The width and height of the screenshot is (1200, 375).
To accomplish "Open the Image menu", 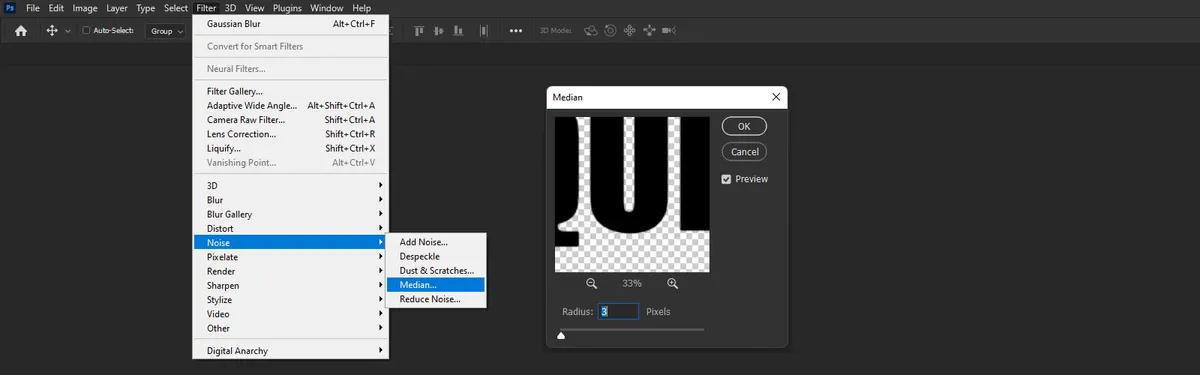I will (x=85, y=8).
